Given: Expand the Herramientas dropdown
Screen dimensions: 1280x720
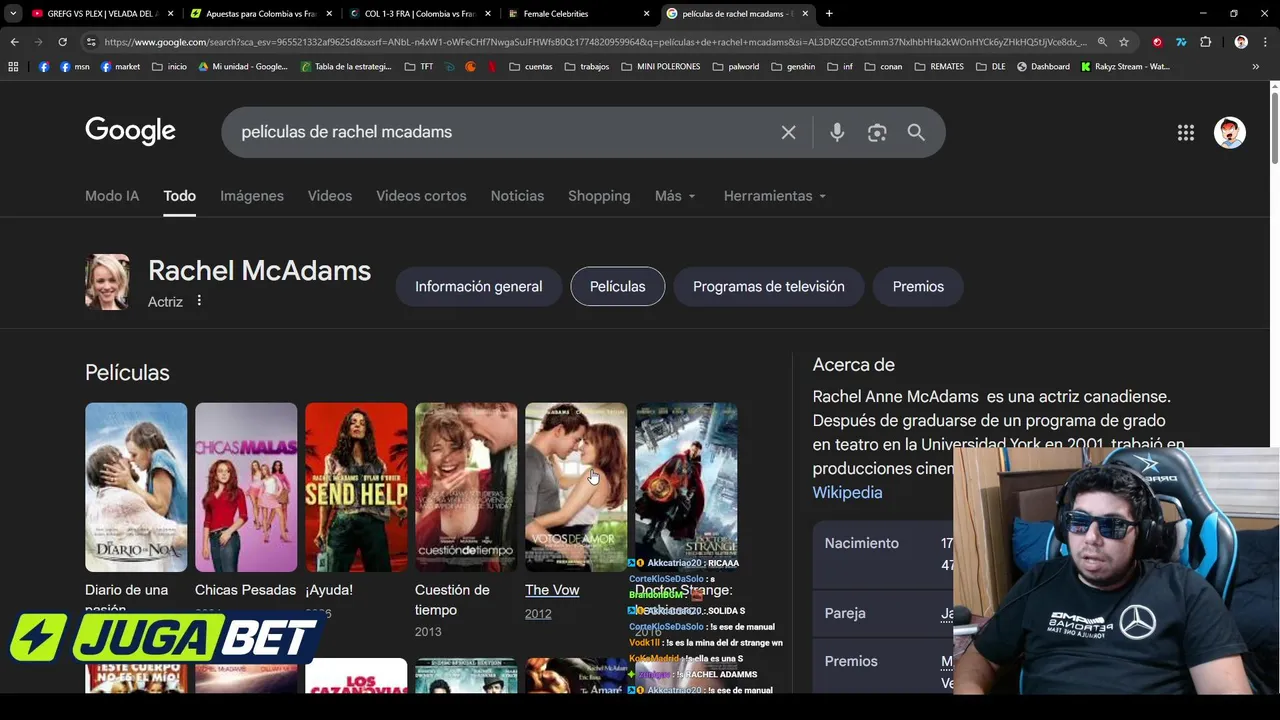Looking at the screenshot, I should click(x=775, y=196).
